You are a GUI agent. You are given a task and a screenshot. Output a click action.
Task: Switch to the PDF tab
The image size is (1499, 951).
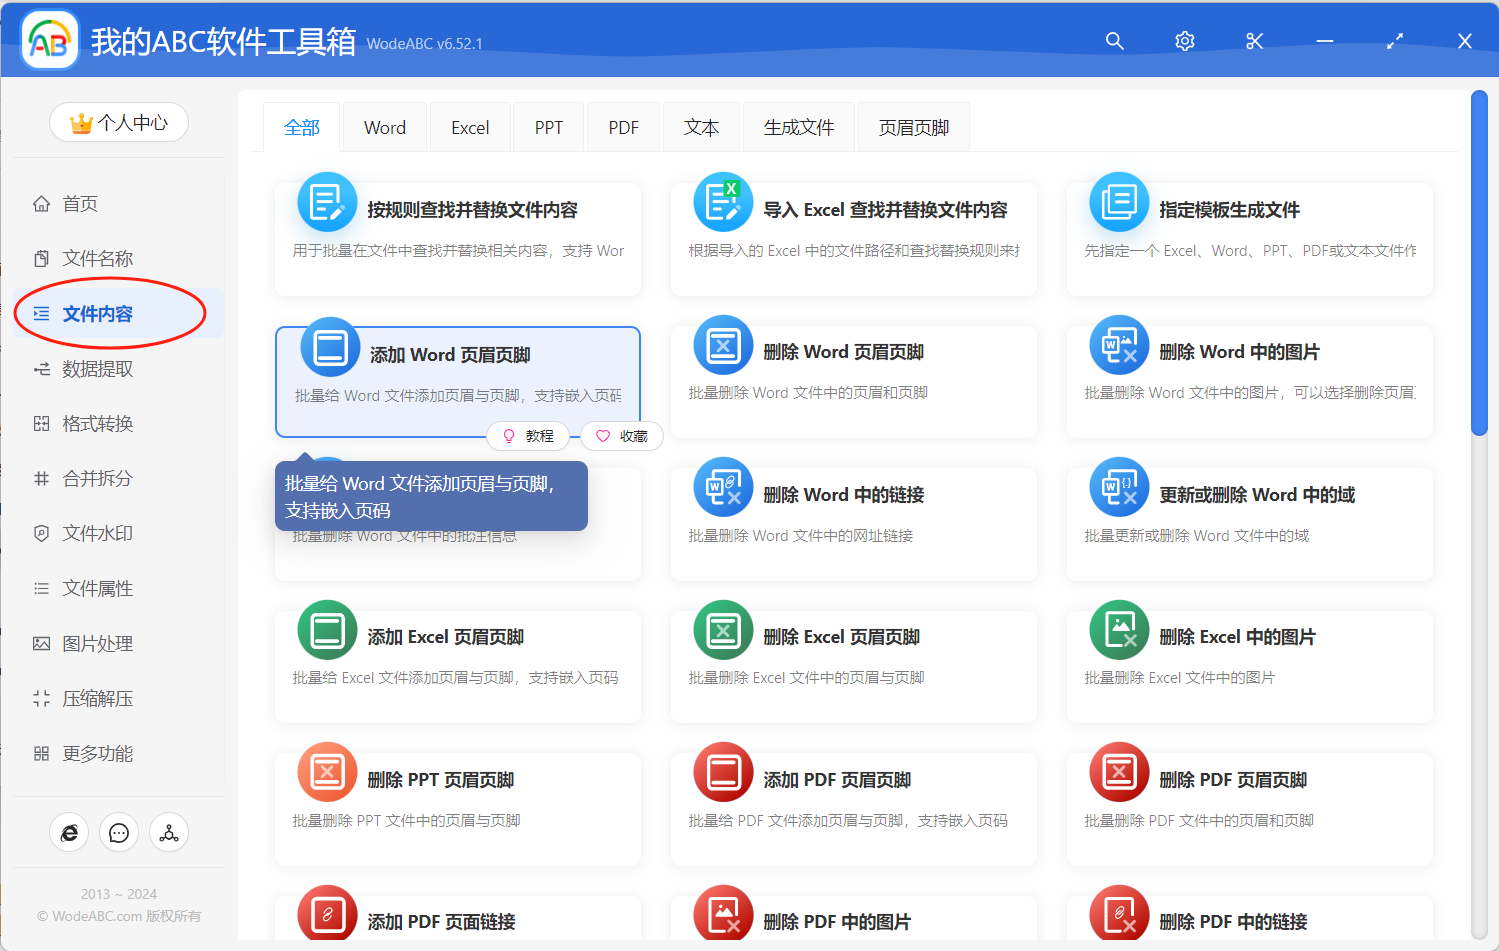pos(622,127)
